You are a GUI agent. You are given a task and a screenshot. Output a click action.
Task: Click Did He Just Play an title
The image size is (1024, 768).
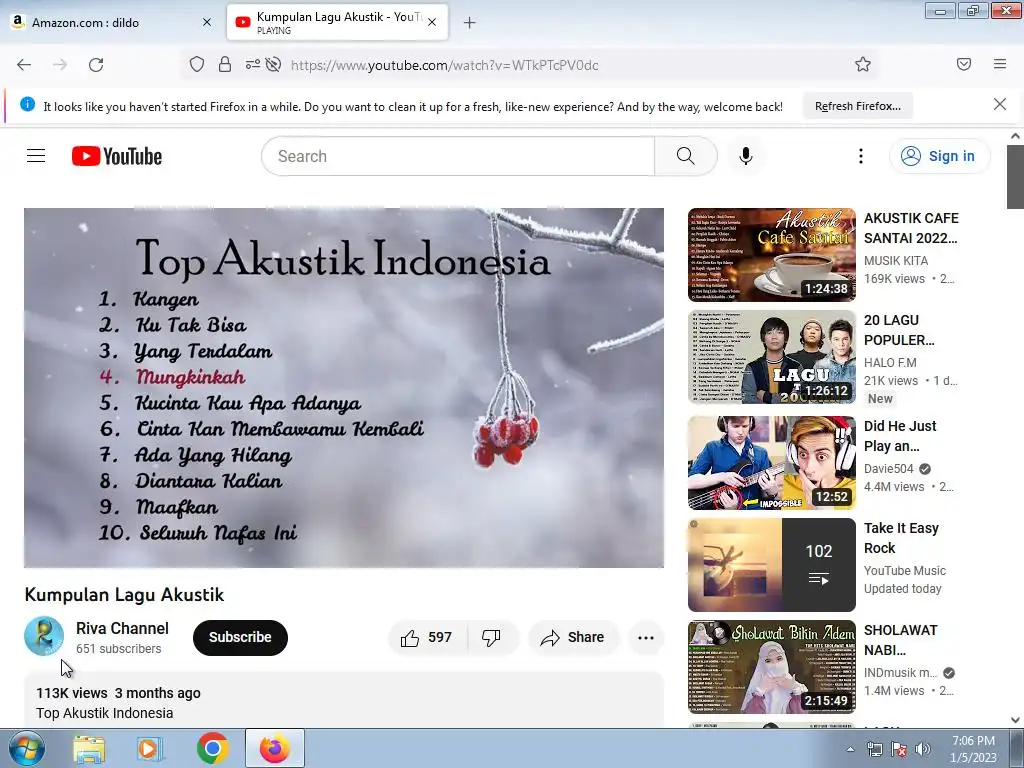[900, 436]
